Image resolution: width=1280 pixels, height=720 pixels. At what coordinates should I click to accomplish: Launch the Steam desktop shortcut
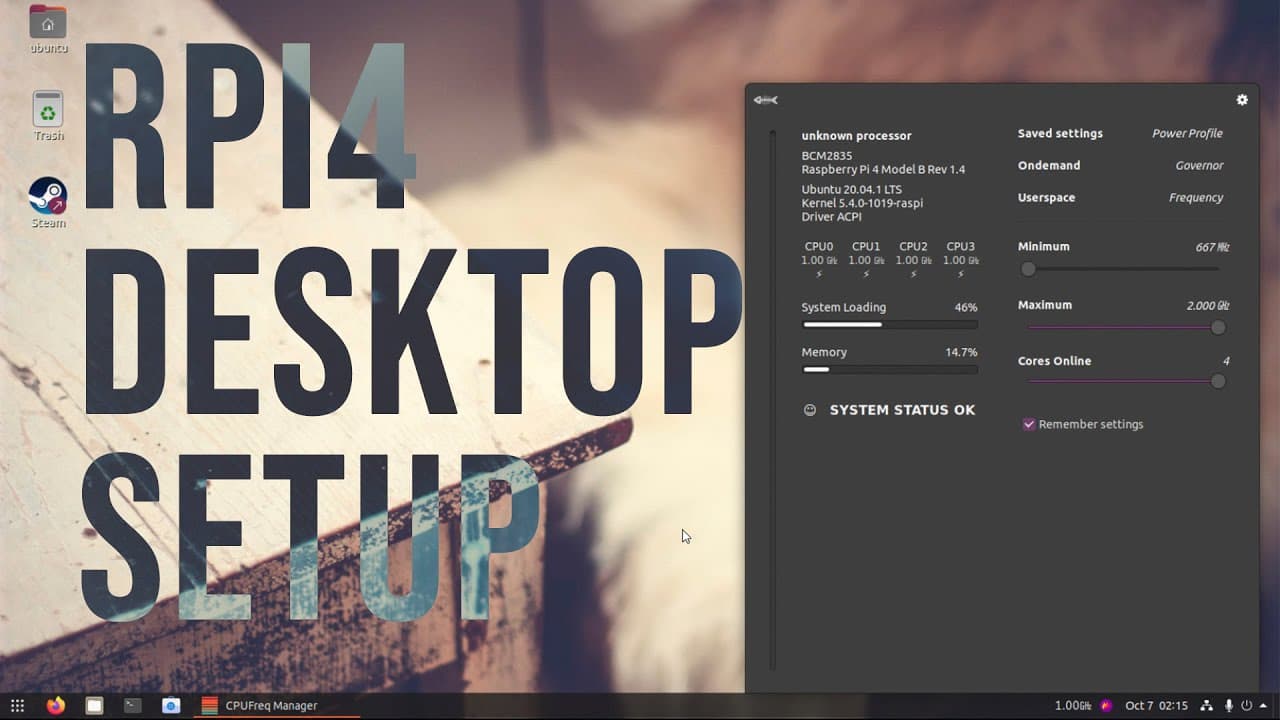(48, 202)
